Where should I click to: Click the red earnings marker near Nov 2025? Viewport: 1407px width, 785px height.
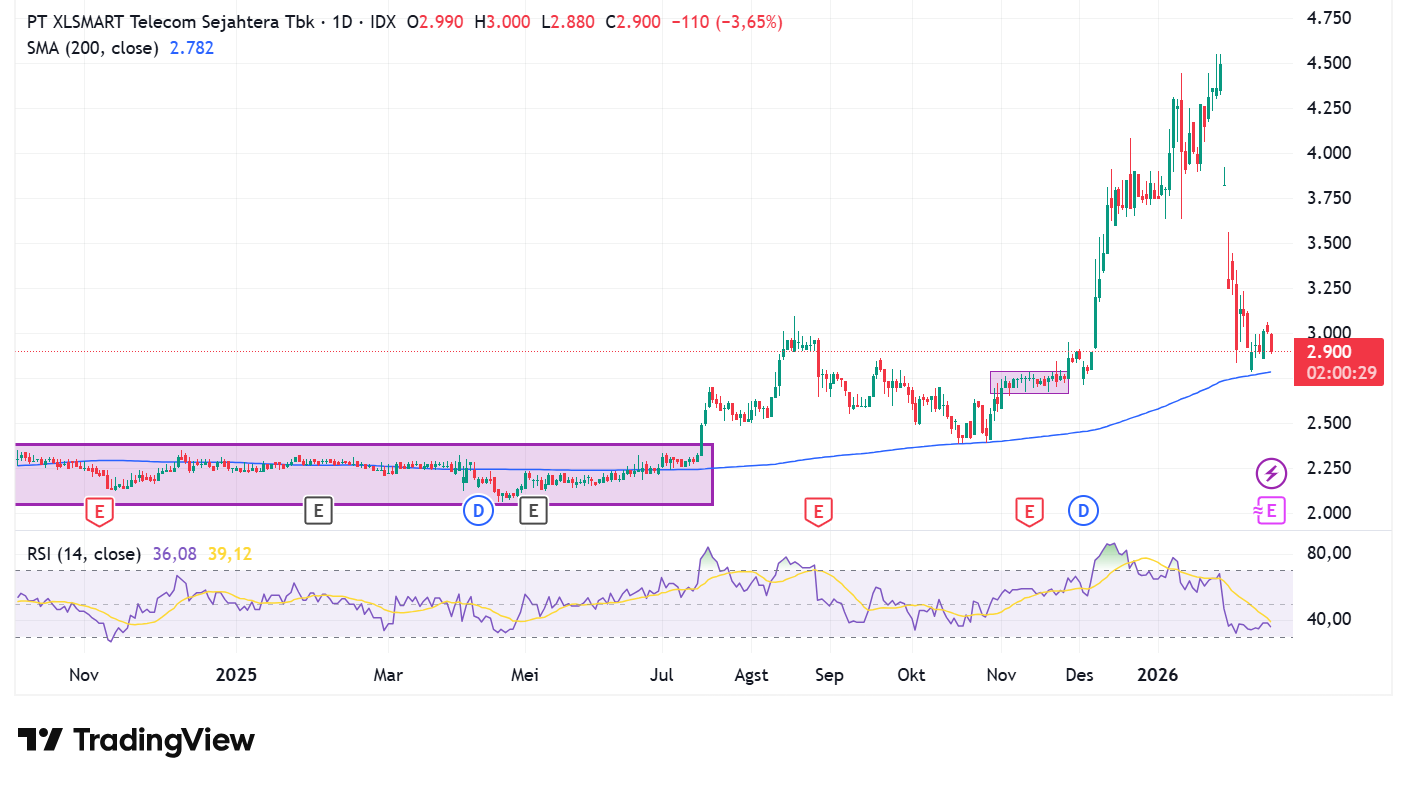tap(1027, 512)
